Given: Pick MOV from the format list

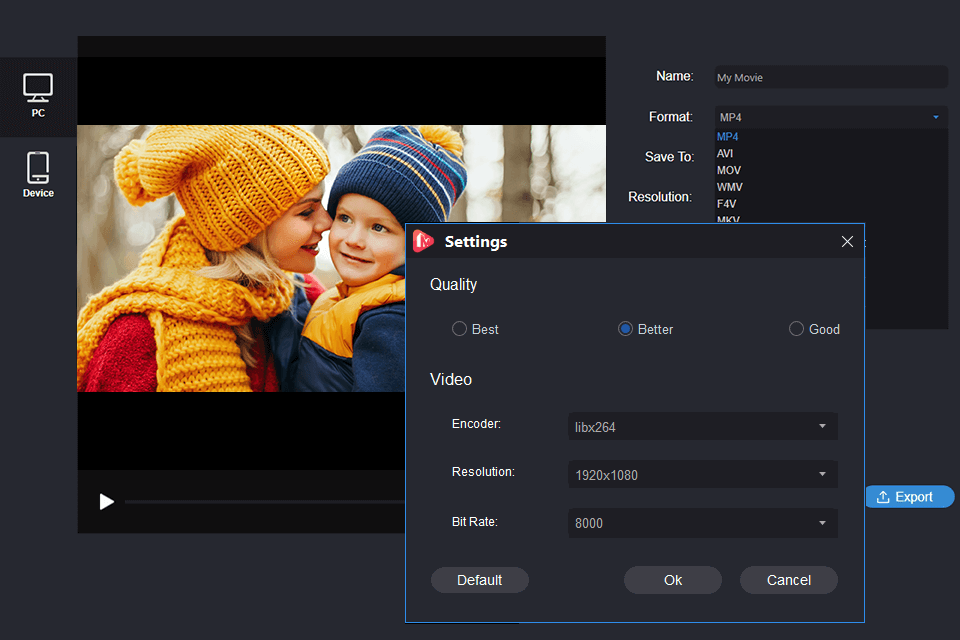Looking at the screenshot, I should point(729,171).
